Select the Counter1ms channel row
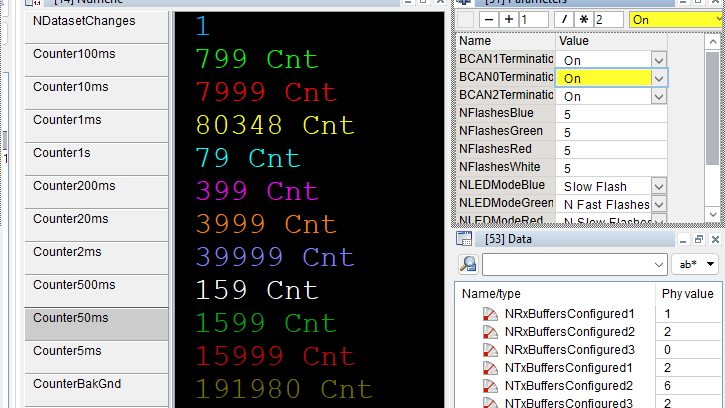The image size is (725, 408). [96, 126]
